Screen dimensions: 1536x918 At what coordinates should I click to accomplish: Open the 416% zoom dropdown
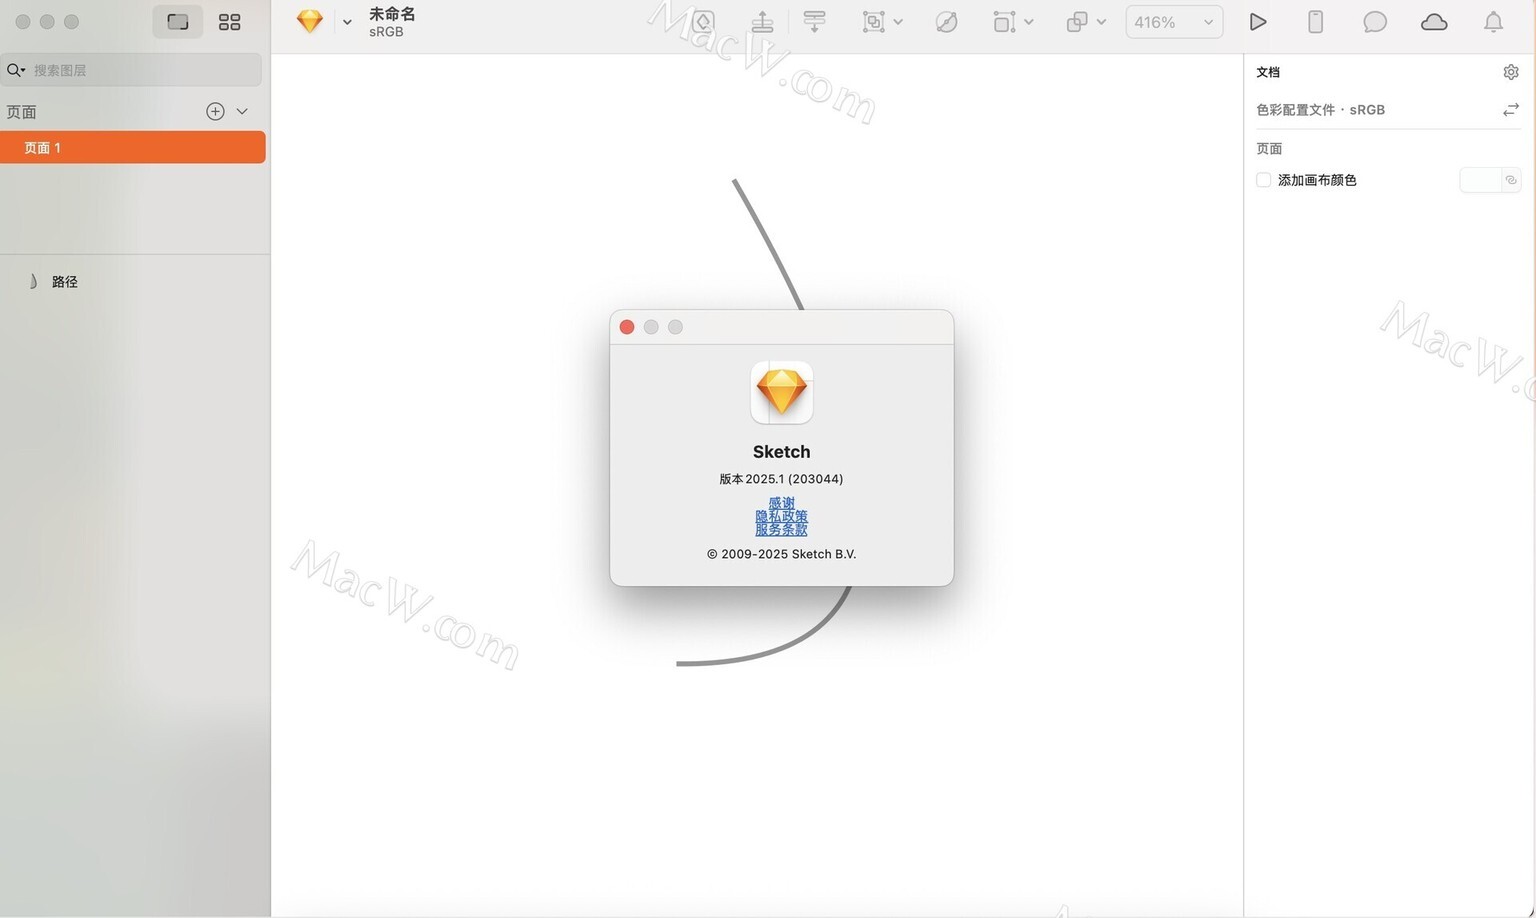click(1173, 22)
